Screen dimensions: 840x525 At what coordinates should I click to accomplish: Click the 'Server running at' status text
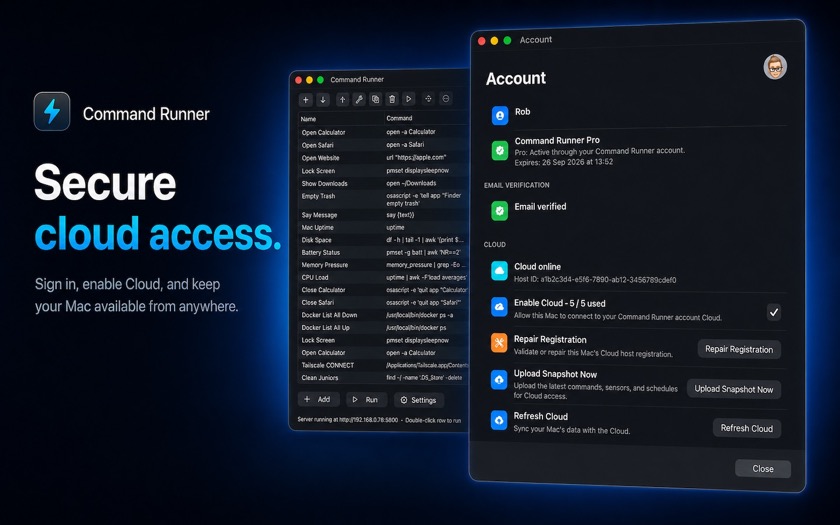[x=348, y=419]
